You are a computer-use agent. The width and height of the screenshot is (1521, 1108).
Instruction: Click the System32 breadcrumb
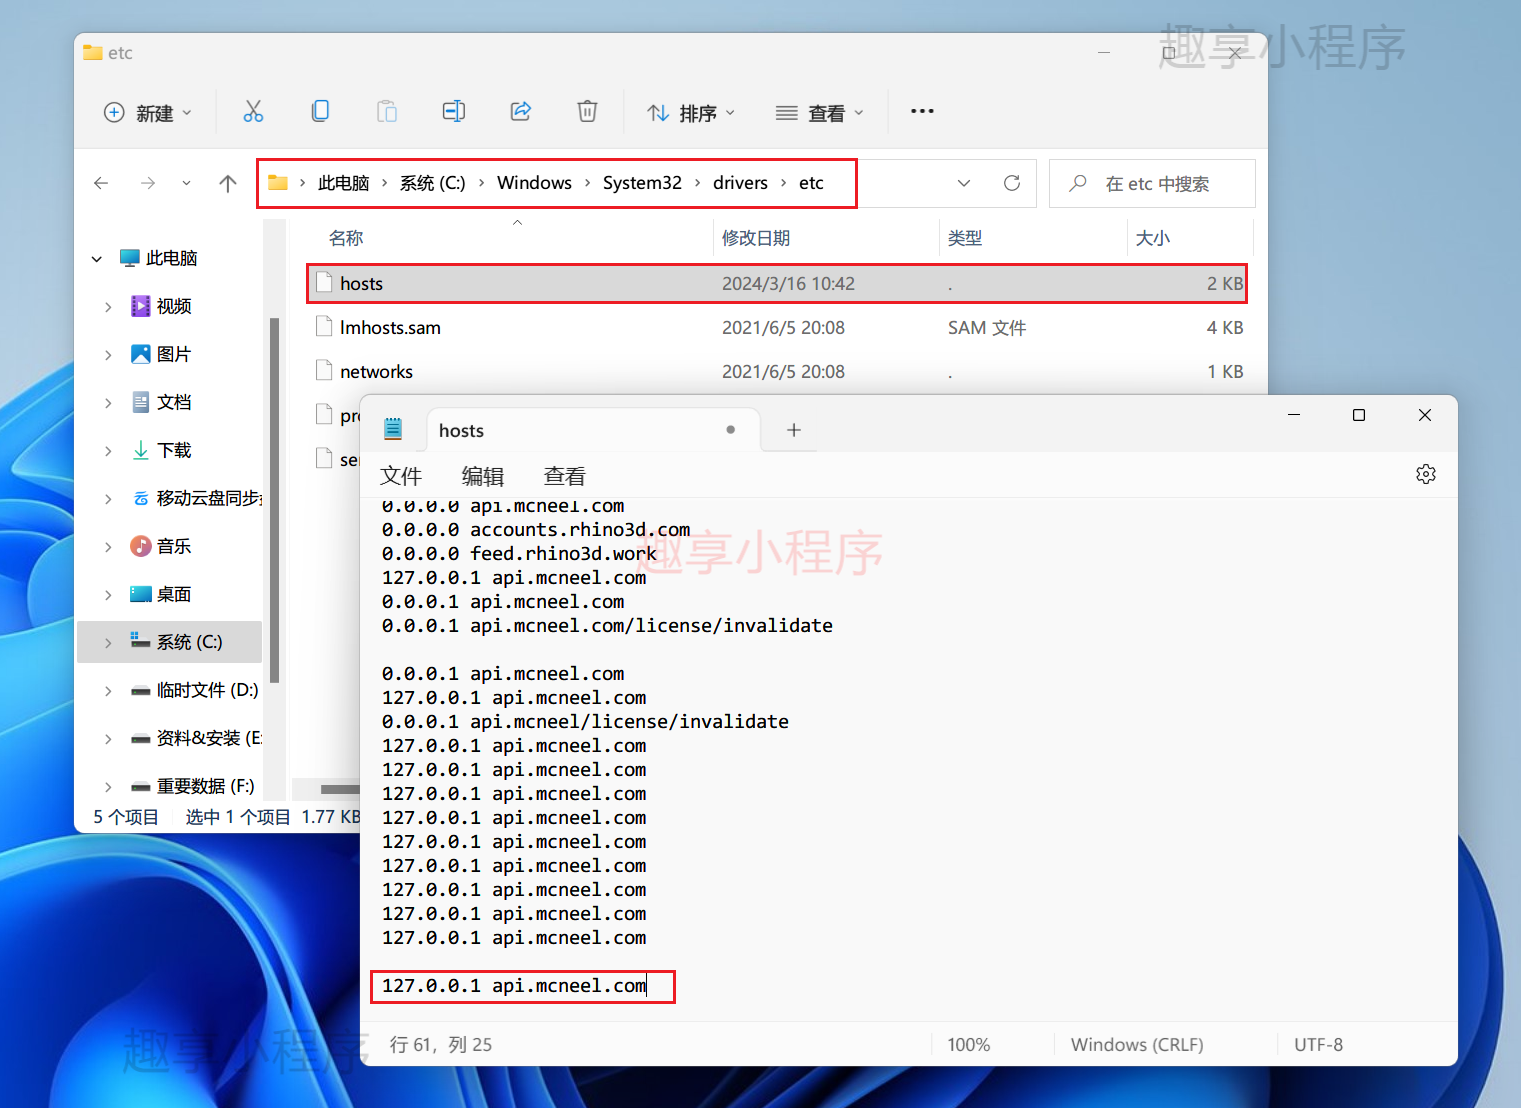[x=642, y=183]
